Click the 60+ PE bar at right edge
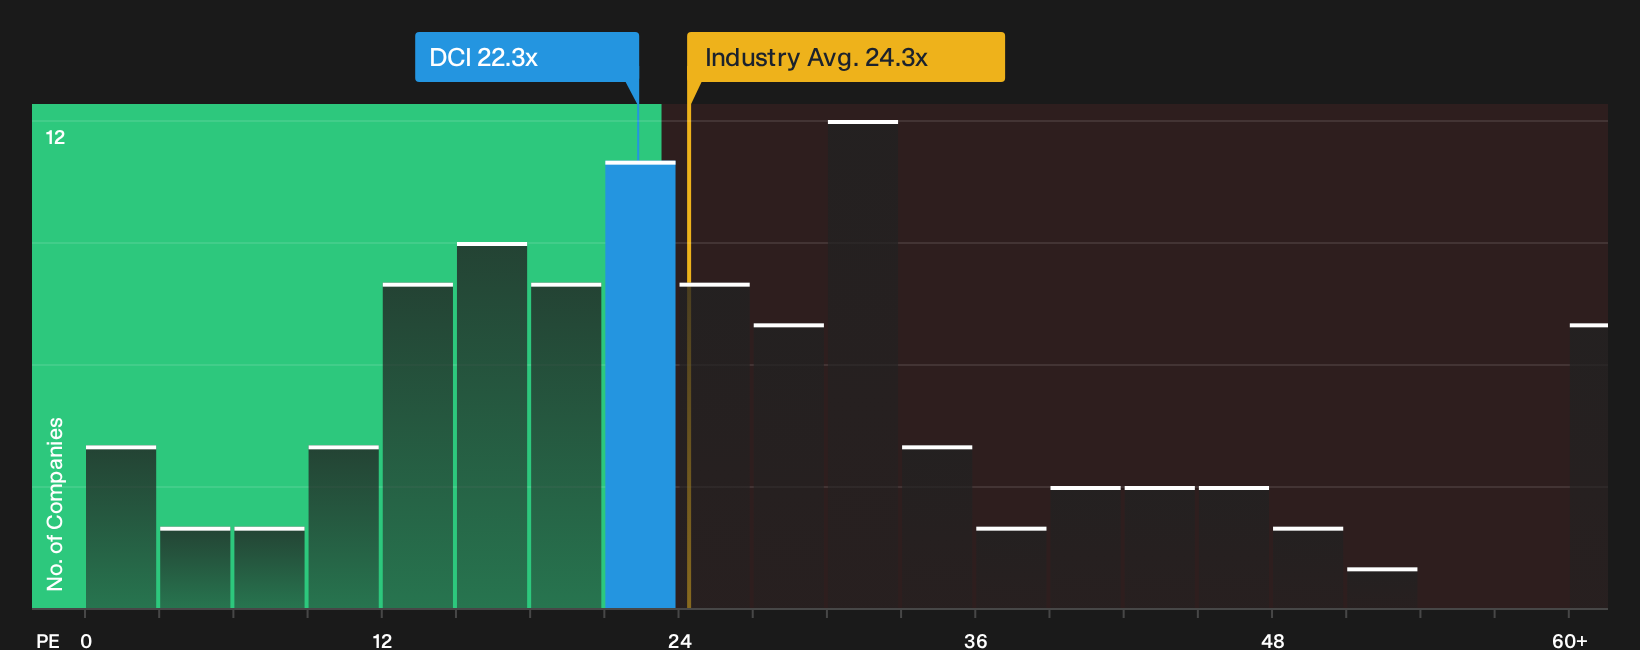 (1589, 466)
